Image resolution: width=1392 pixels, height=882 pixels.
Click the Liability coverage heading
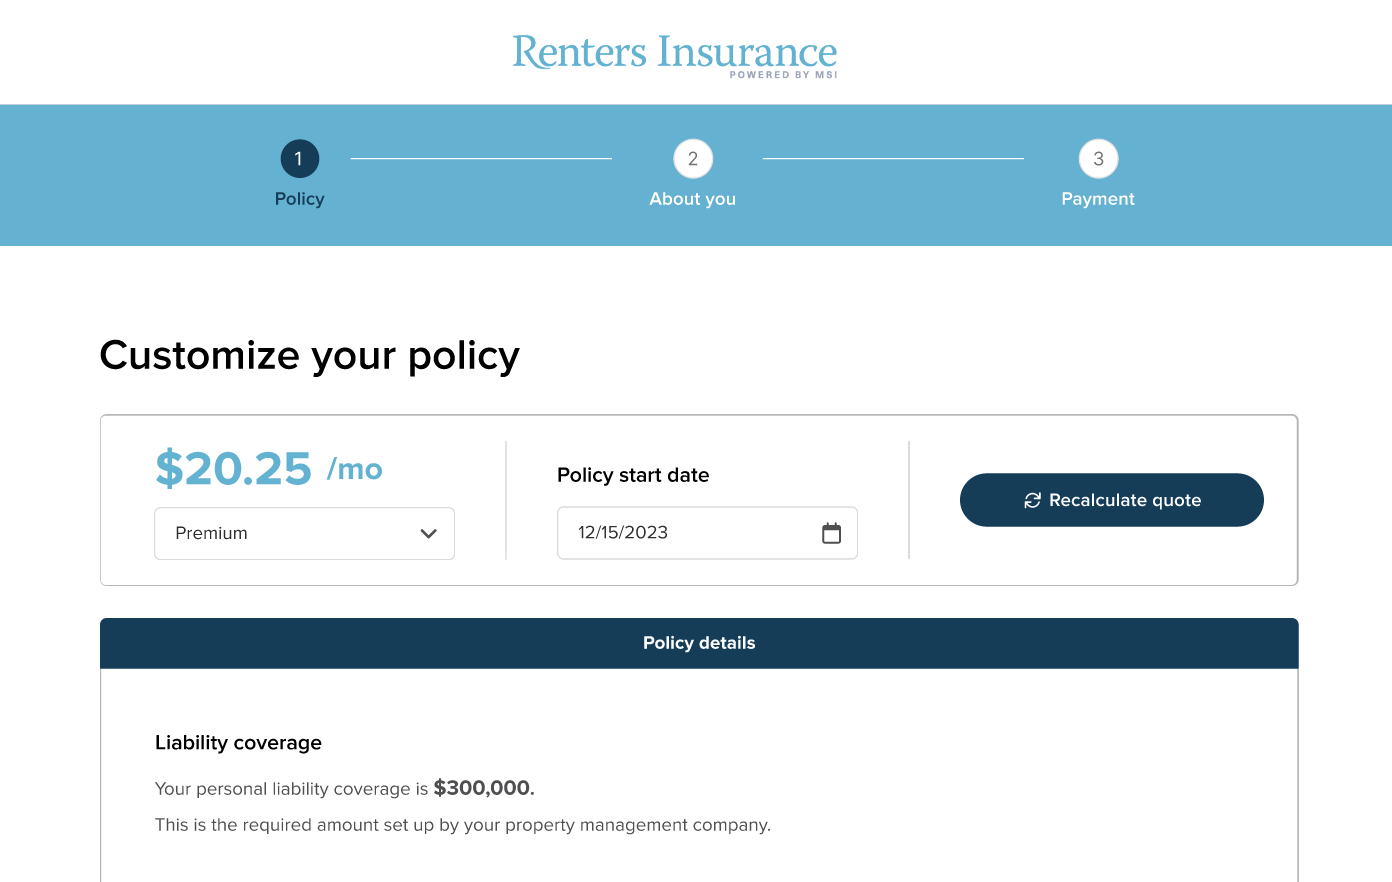coord(238,742)
